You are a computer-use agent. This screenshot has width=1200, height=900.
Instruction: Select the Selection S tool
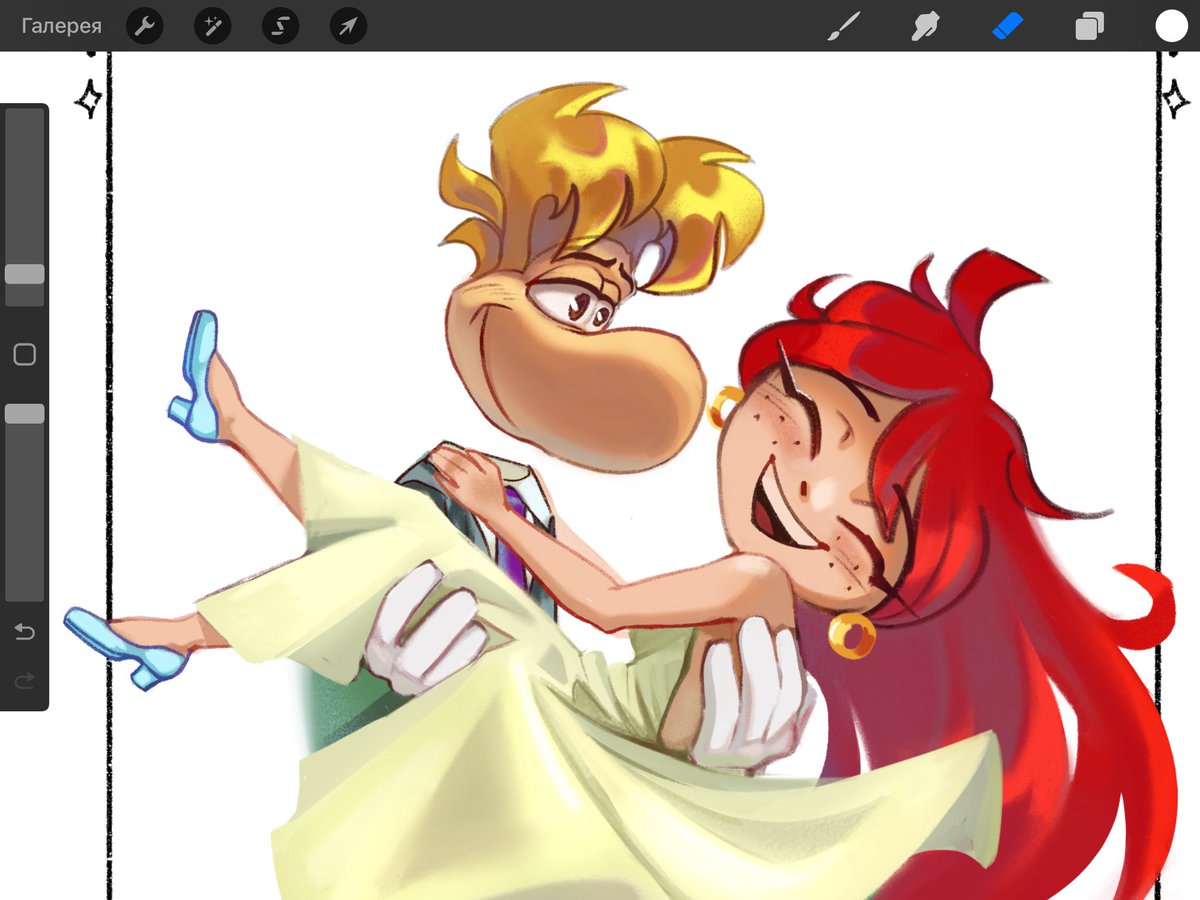(x=281, y=27)
